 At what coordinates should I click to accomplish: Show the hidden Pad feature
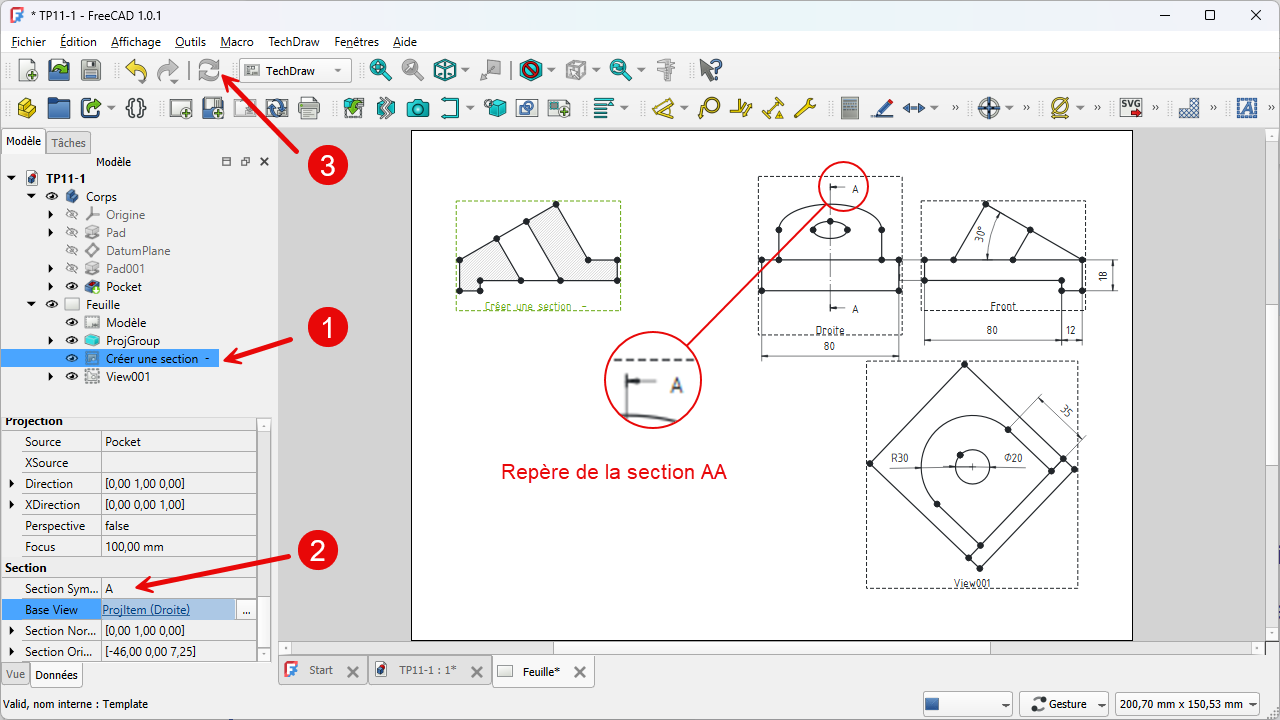pos(72,233)
